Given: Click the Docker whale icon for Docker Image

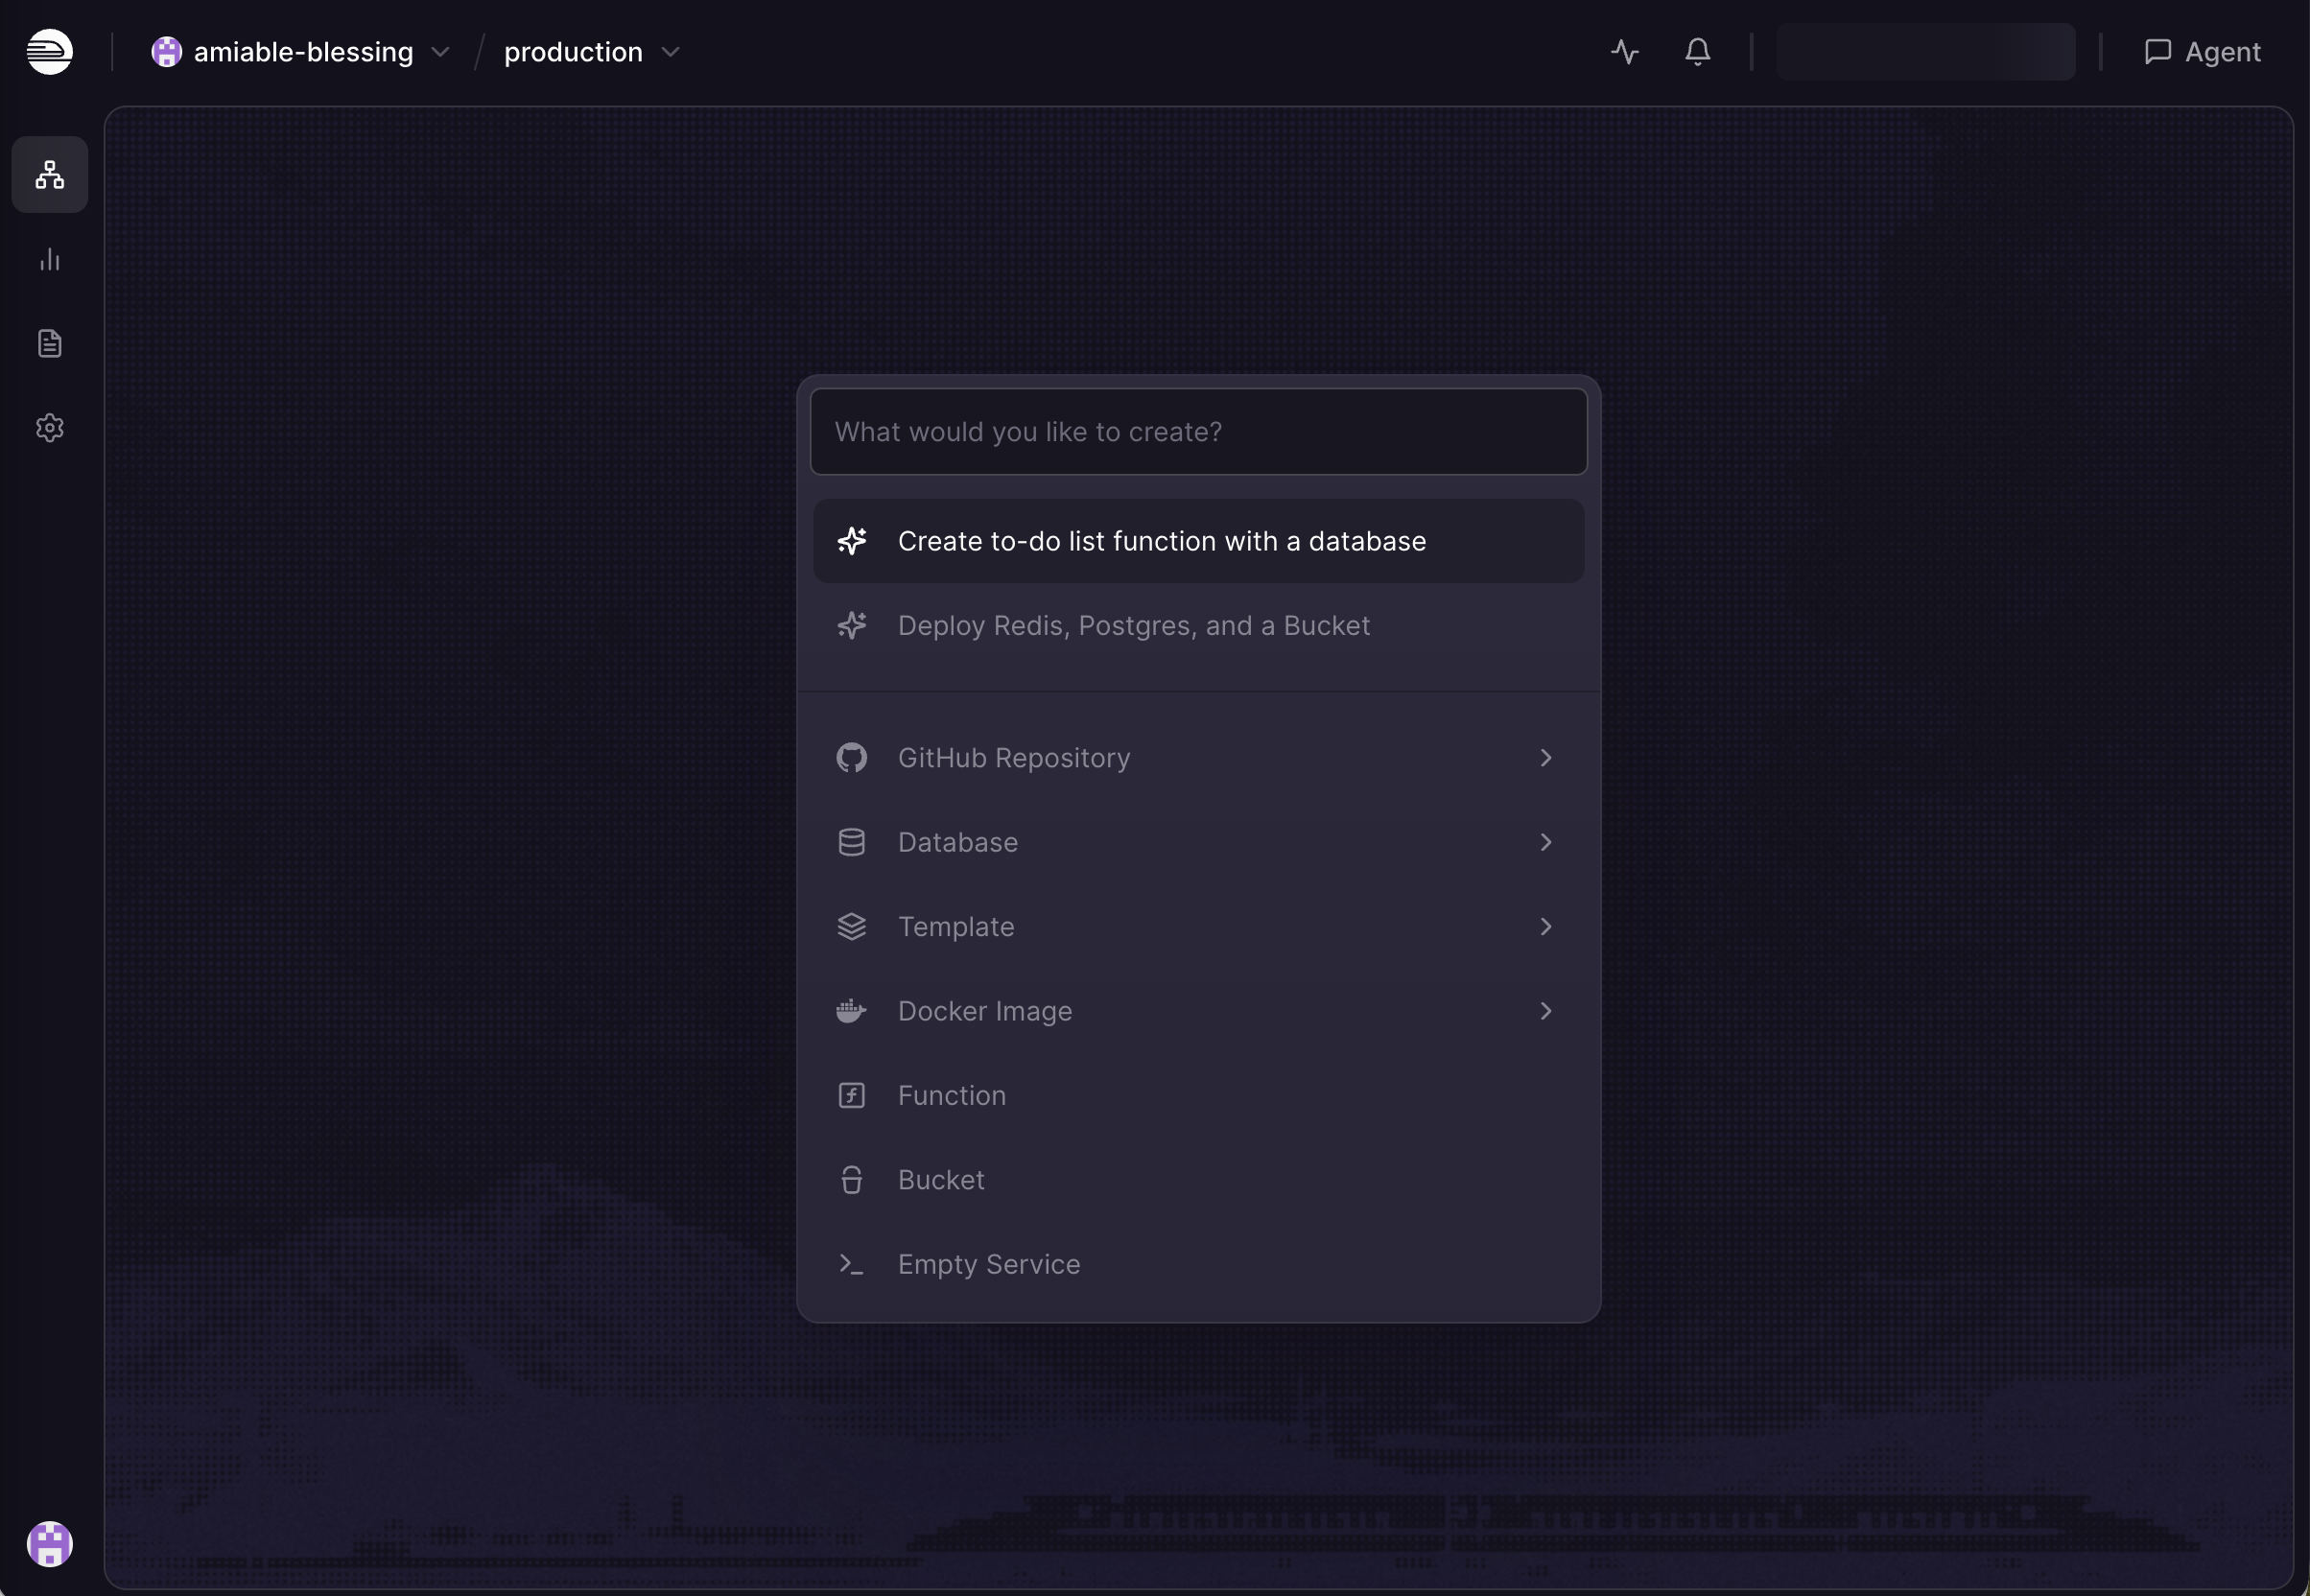Looking at the screenshot, I should click(851, 1010).
